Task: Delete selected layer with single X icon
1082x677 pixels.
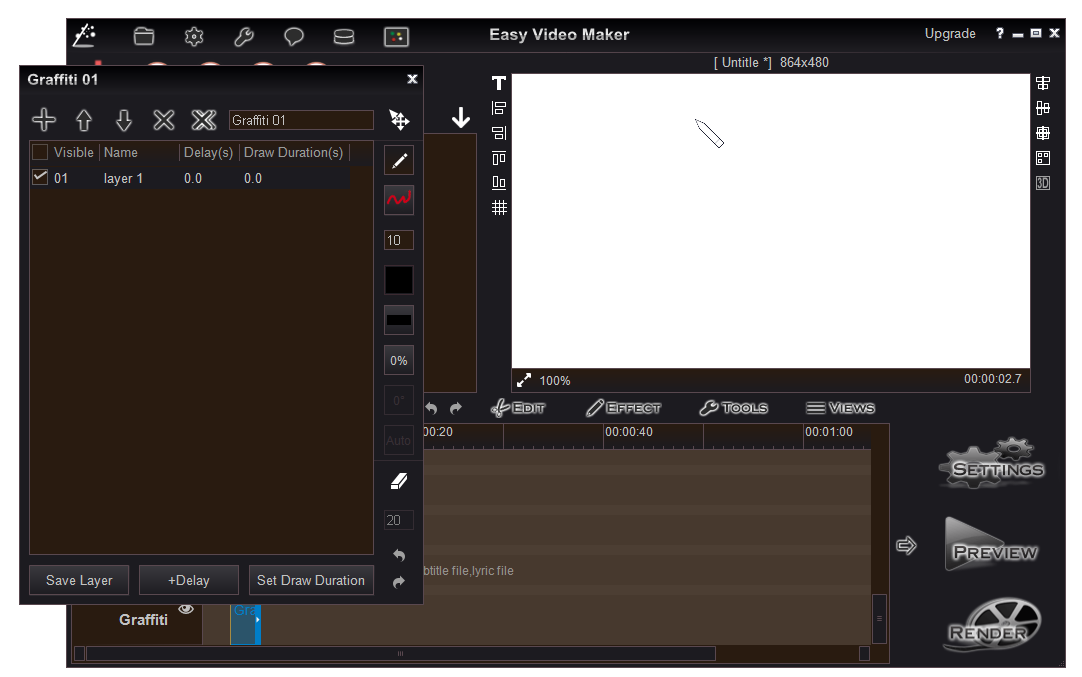Action: click(x=164, y=120)
